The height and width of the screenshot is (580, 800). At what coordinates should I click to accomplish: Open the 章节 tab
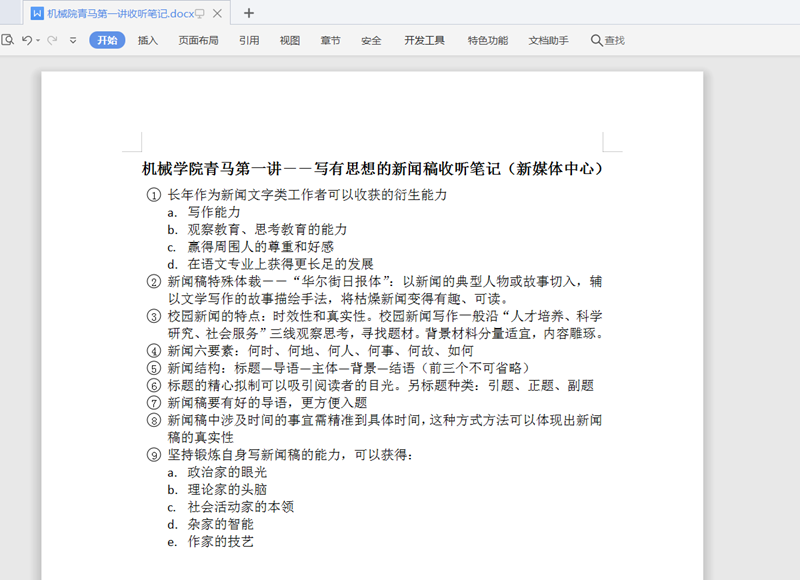click(x=330, y=40)
